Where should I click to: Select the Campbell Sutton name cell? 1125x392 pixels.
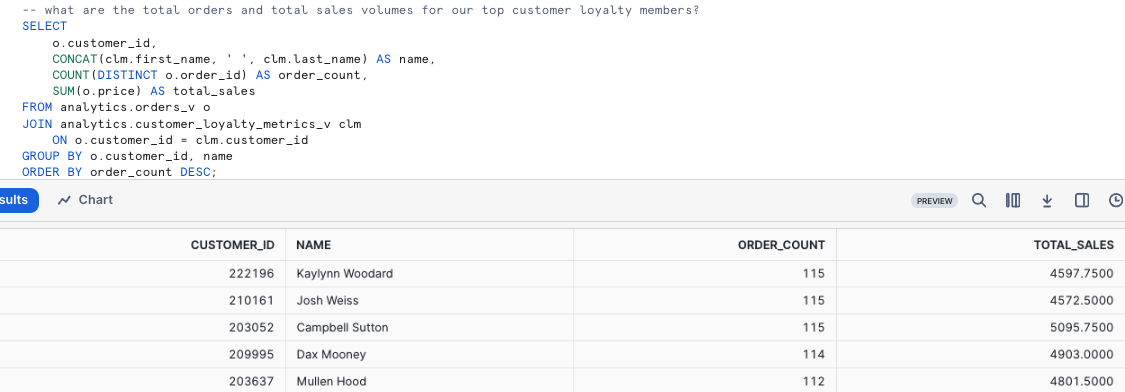coord(429,327)
